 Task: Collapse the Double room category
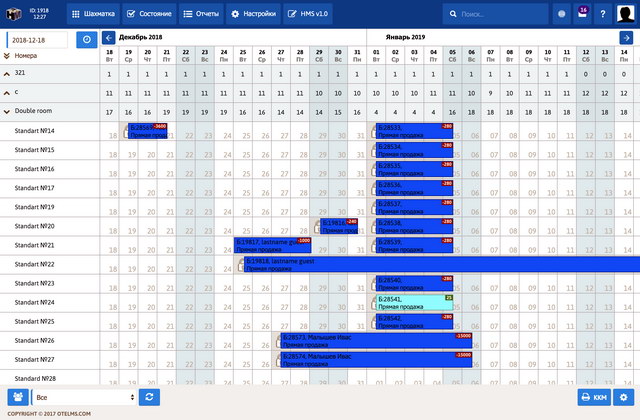pyautogui.click(x=7, y=111)
